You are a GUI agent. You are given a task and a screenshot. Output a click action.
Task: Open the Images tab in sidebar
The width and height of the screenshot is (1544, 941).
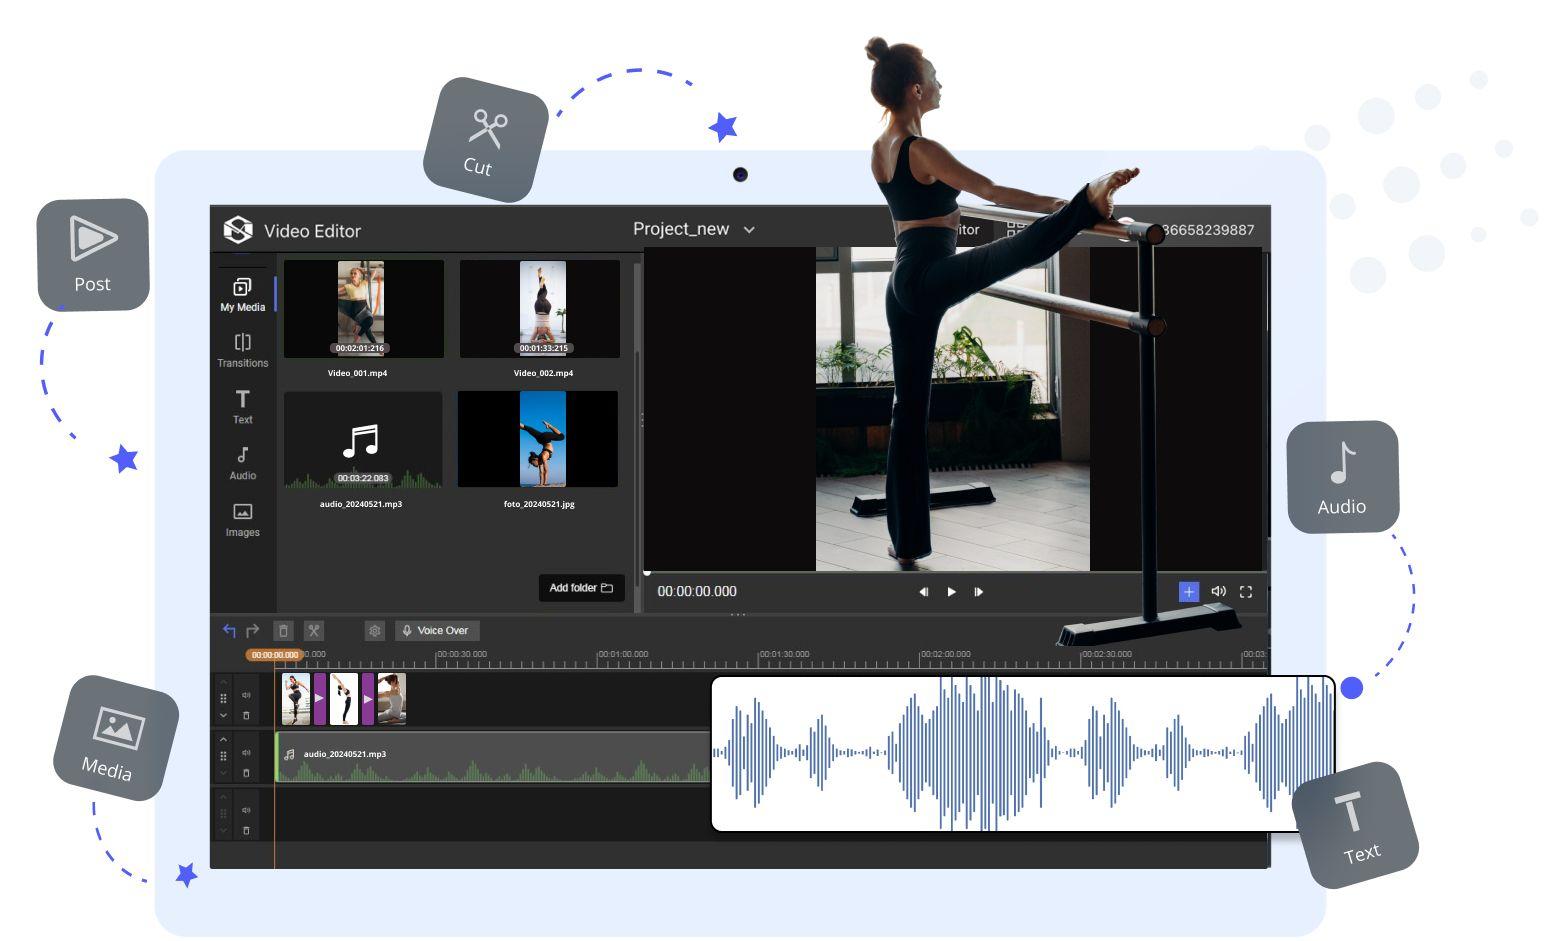242,520
